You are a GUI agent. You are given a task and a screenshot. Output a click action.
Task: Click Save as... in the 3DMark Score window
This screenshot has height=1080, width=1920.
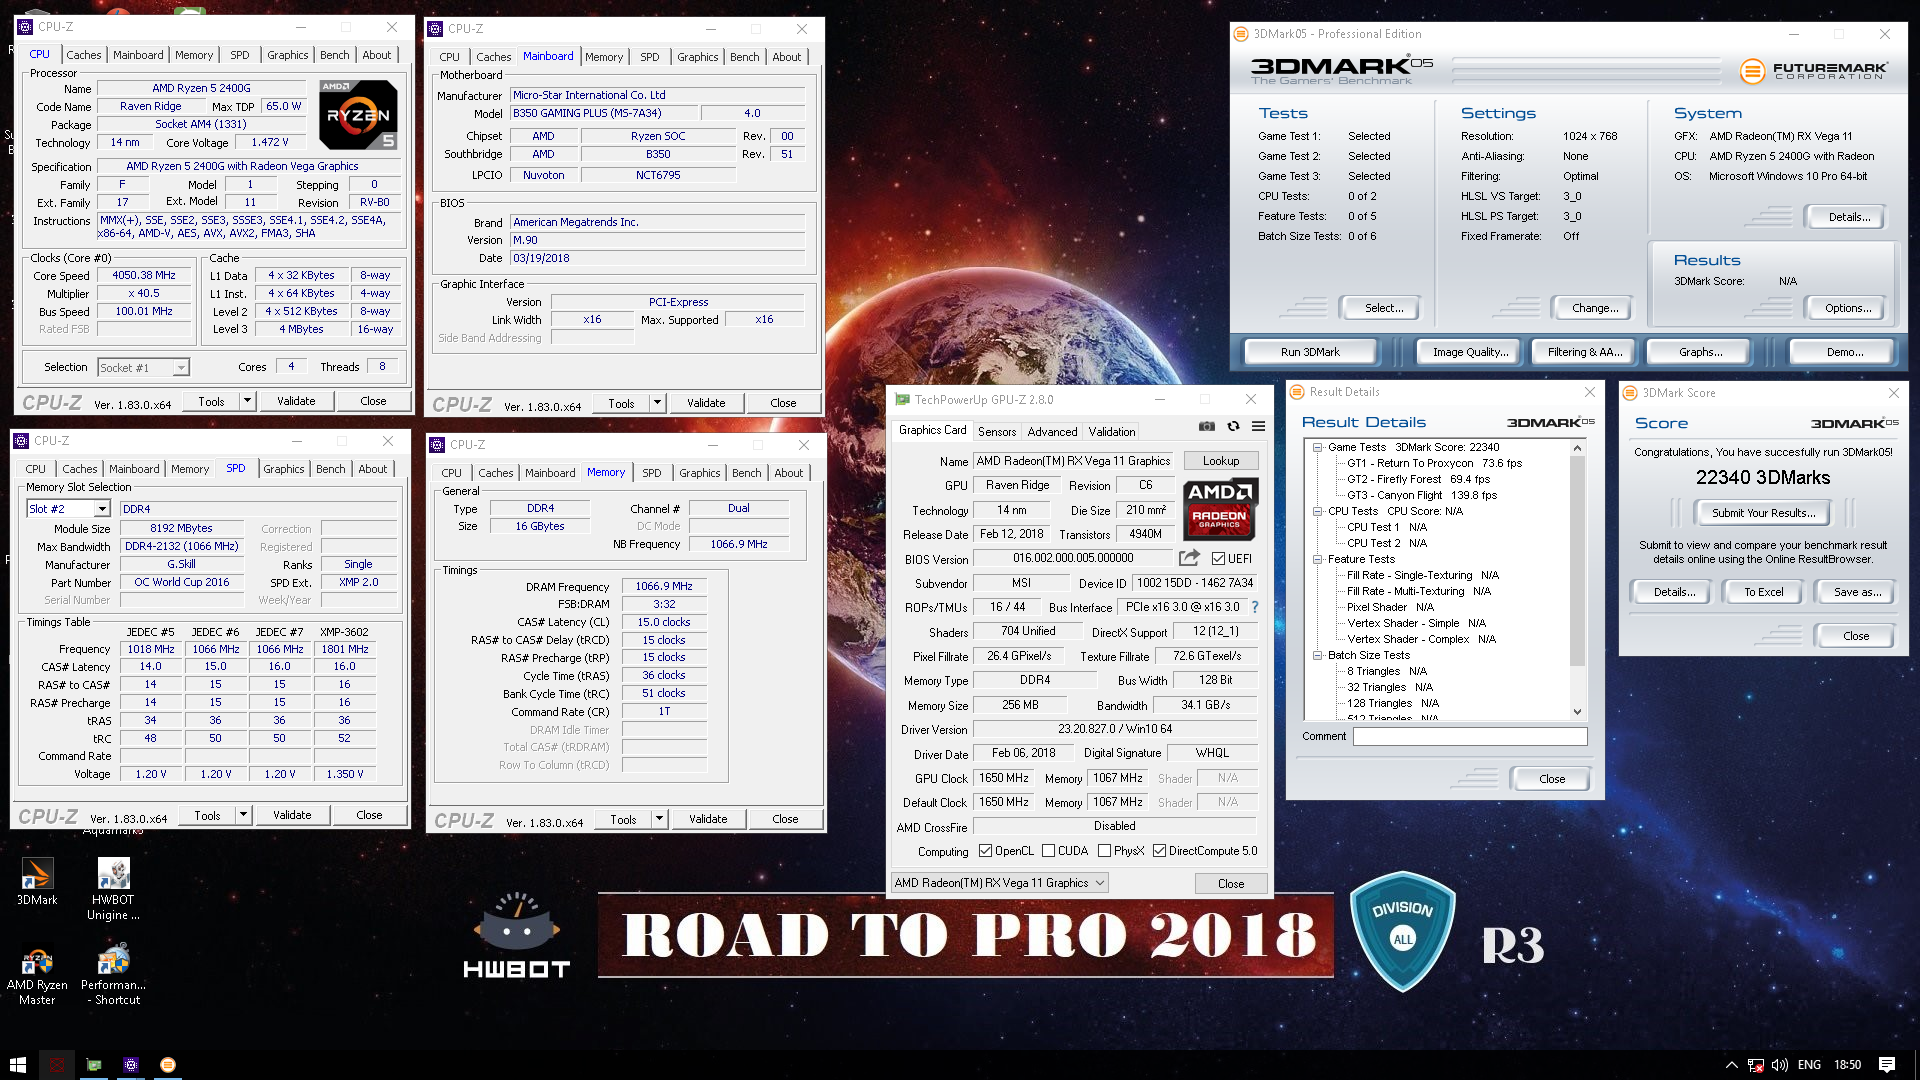tap(1856, 592)
